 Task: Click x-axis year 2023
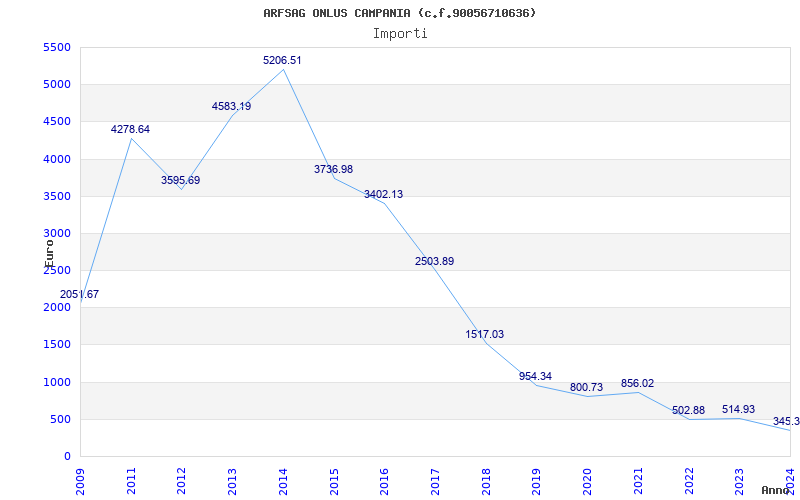click(739, 482)
